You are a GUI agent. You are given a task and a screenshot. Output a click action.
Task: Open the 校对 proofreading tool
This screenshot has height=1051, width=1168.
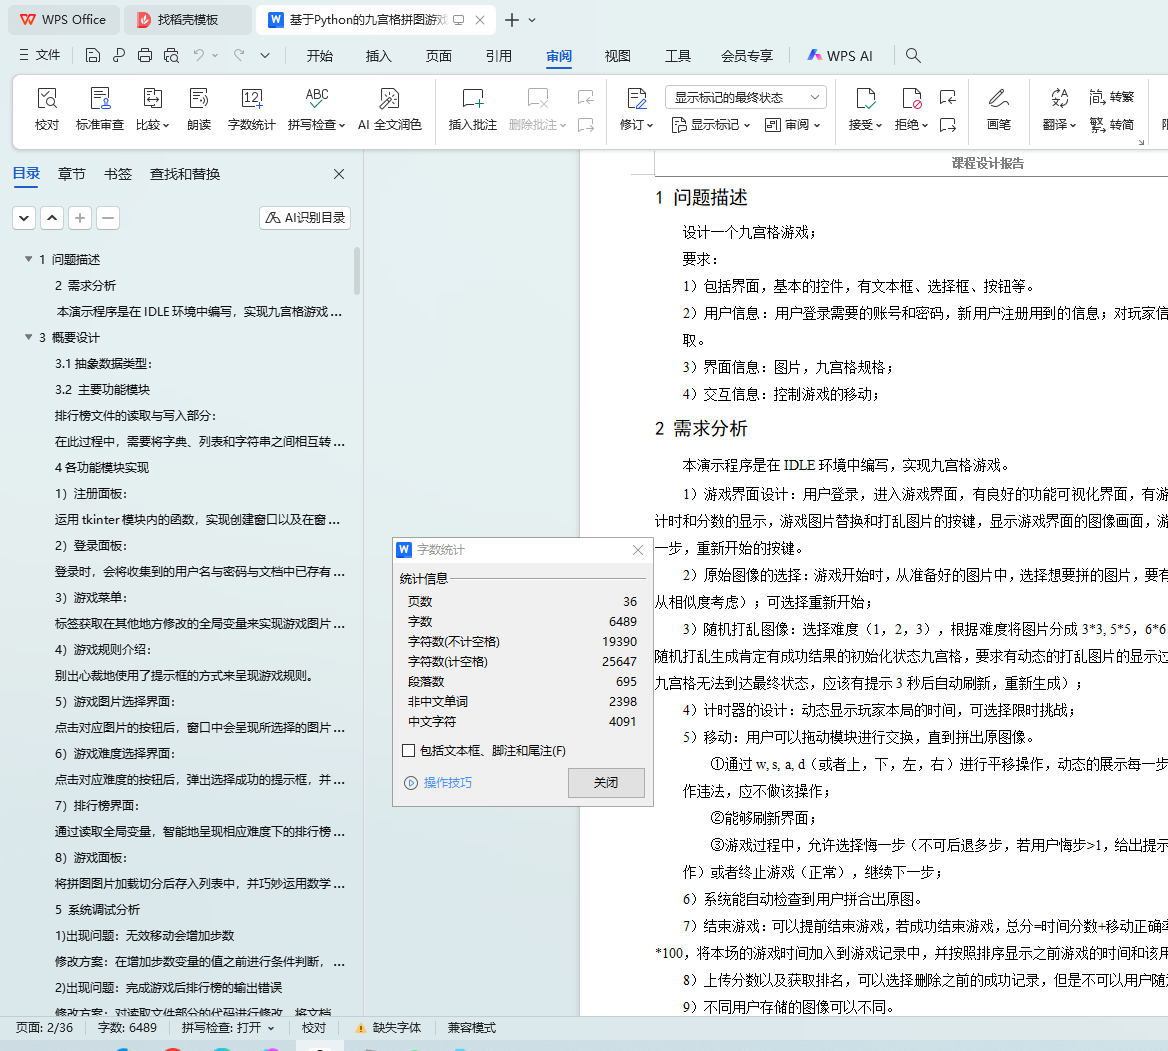pyautogui.click(x=46, y=109)
